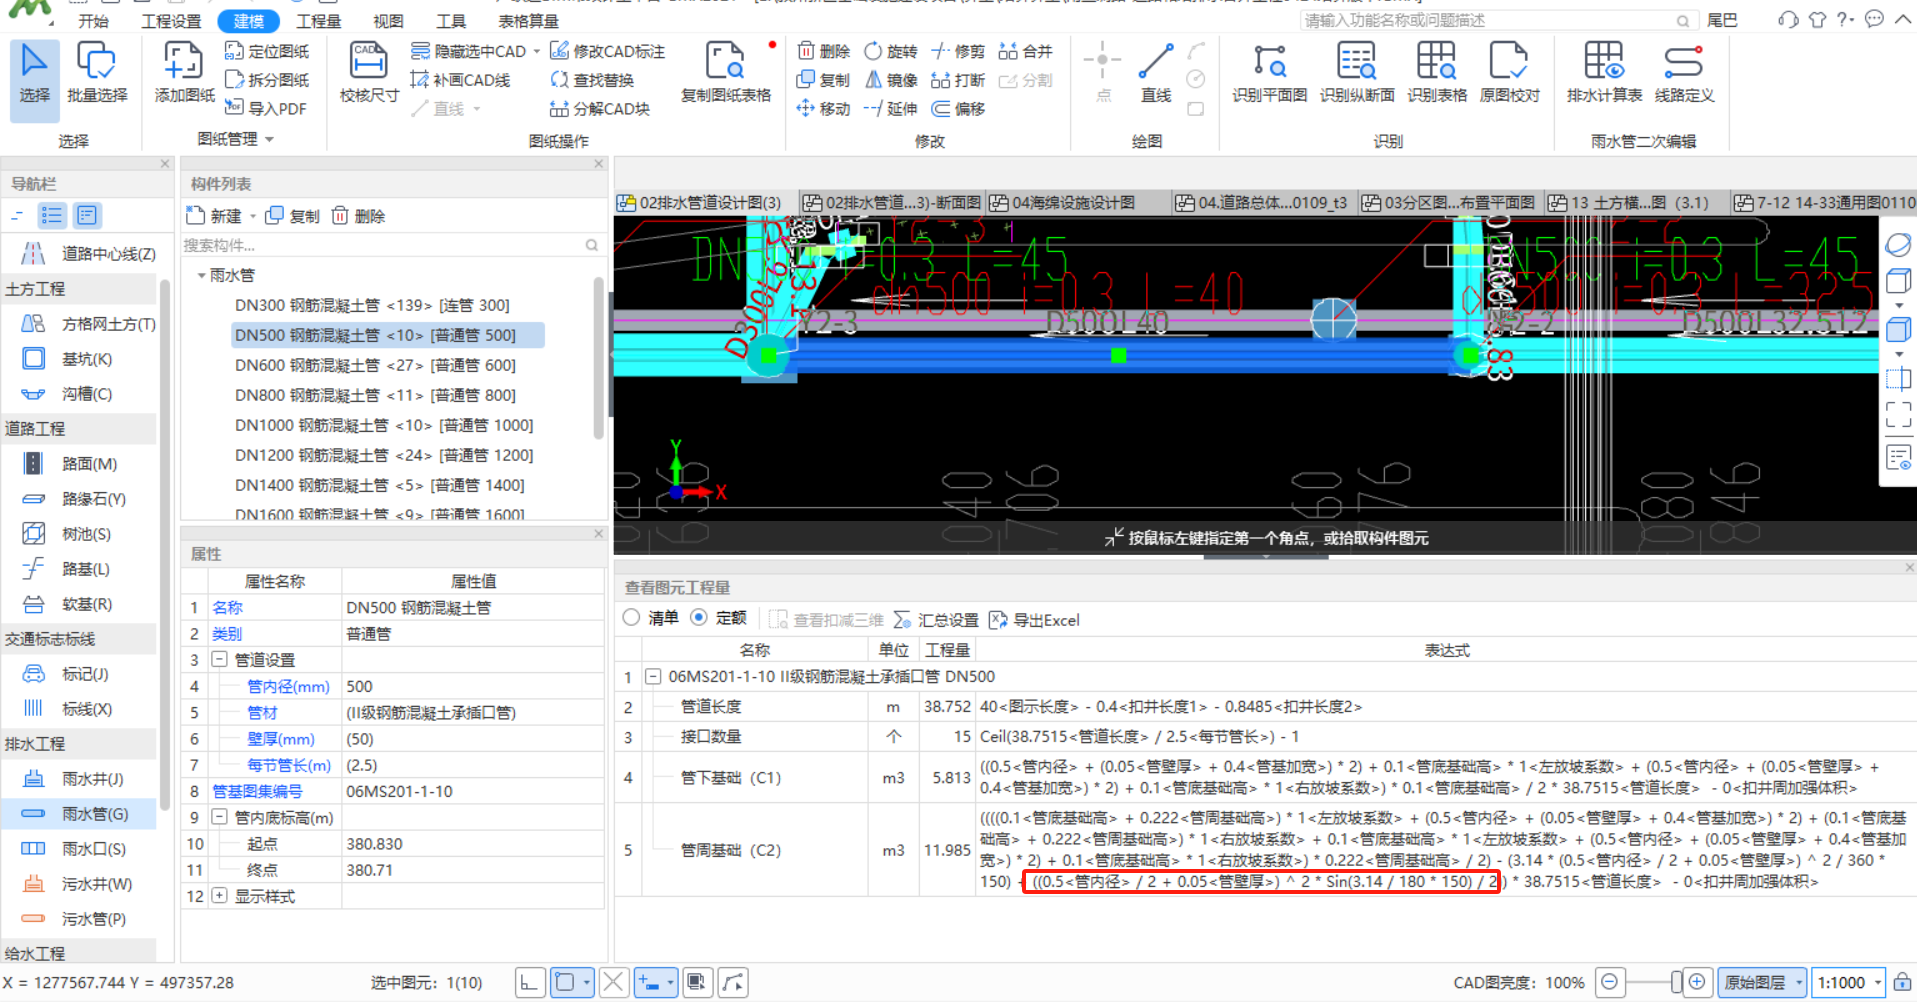Click 偏移 tool in ribbon
This screenshot has height=1002, width=1917.
[x=958, y=109]
